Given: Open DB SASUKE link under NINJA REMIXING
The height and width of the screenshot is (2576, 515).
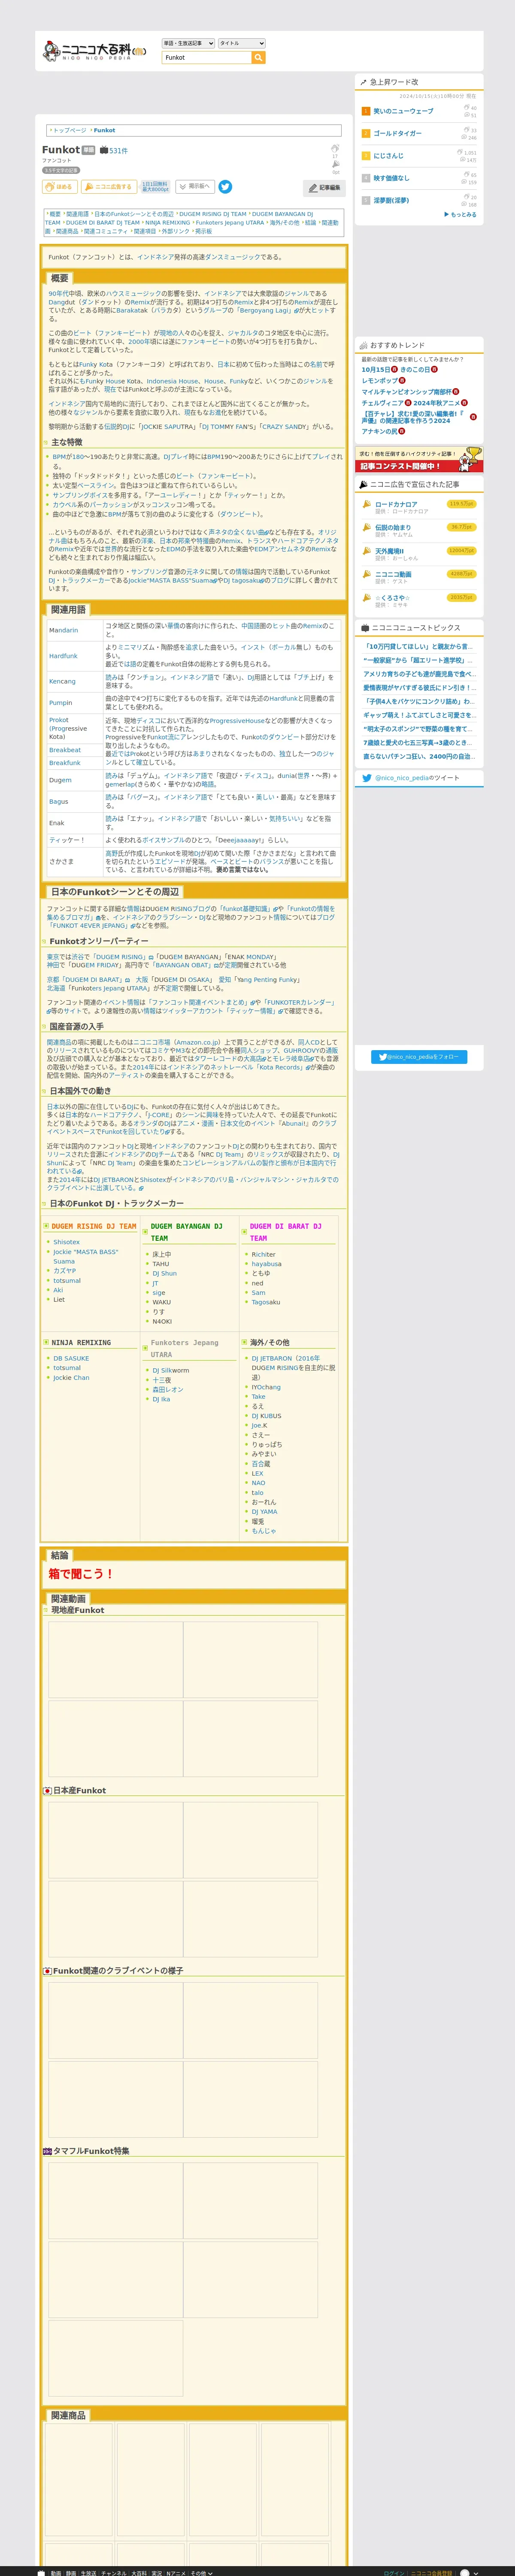Looking at the screenshot, I should 71,1359.
